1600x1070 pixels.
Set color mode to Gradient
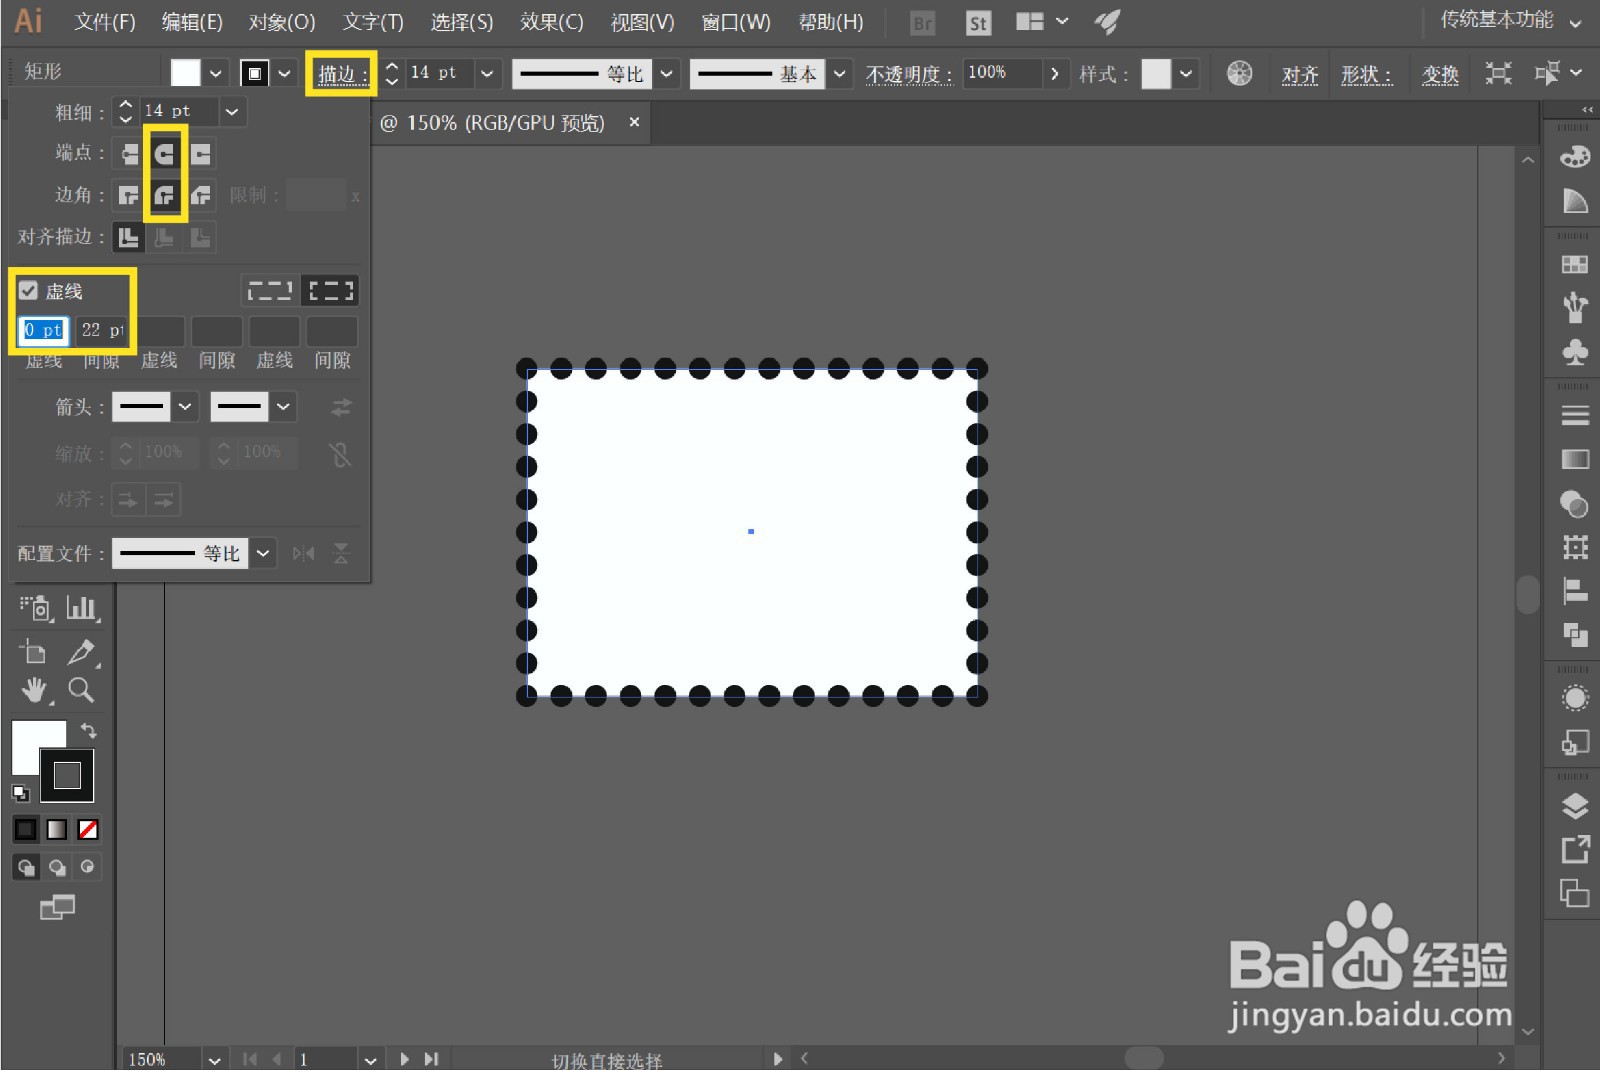point(57,829)
